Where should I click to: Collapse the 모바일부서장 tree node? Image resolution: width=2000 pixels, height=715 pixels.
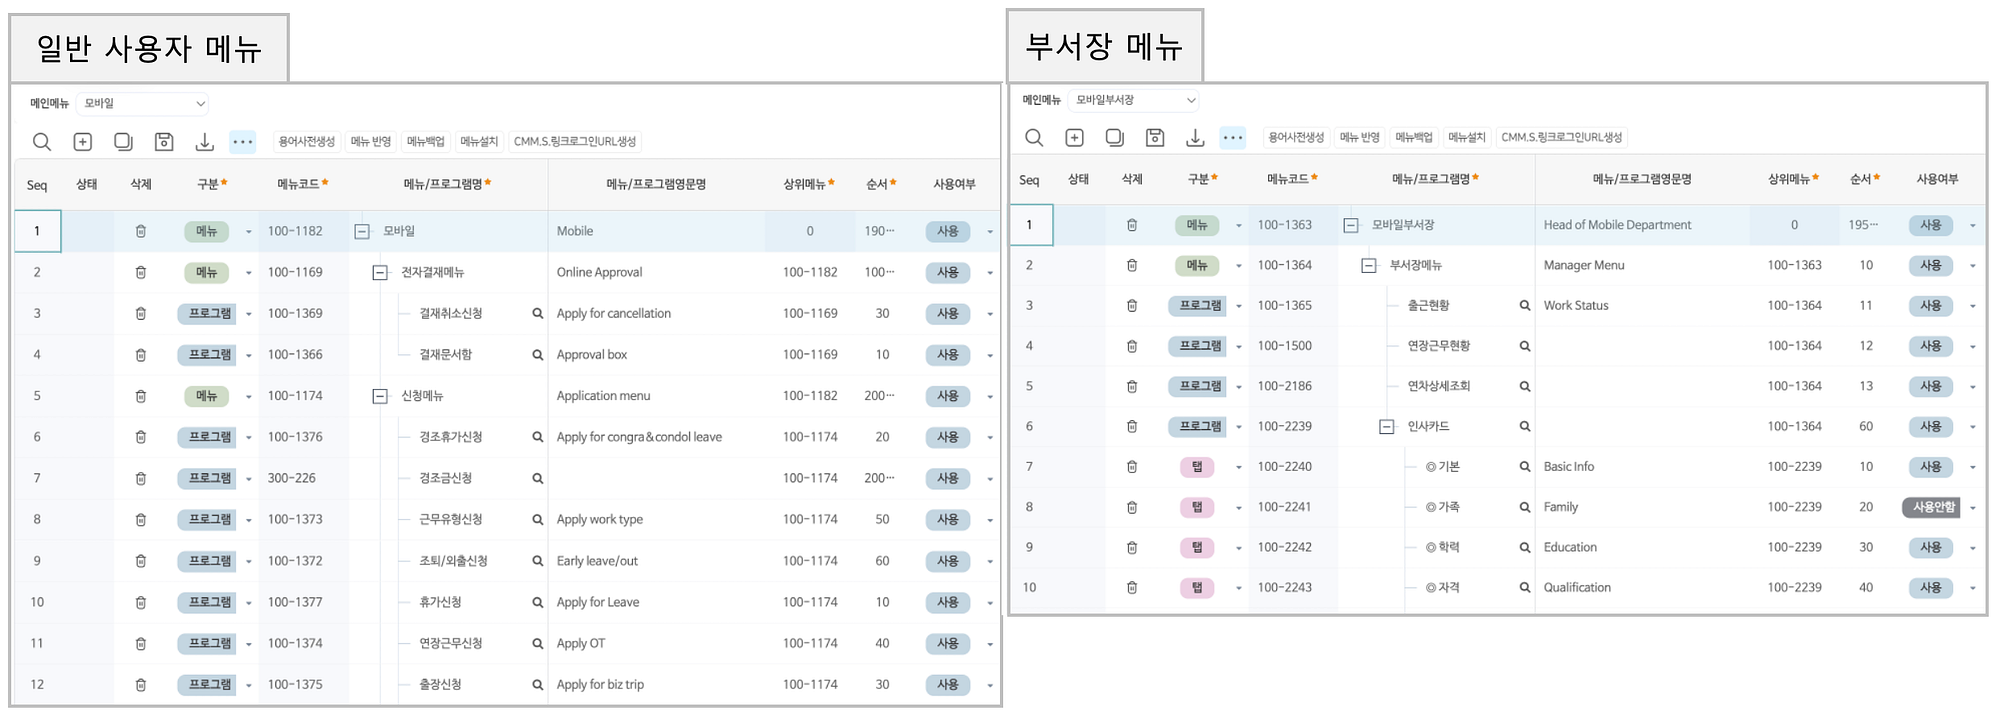pyautogui.click(x=1351, y=225)
